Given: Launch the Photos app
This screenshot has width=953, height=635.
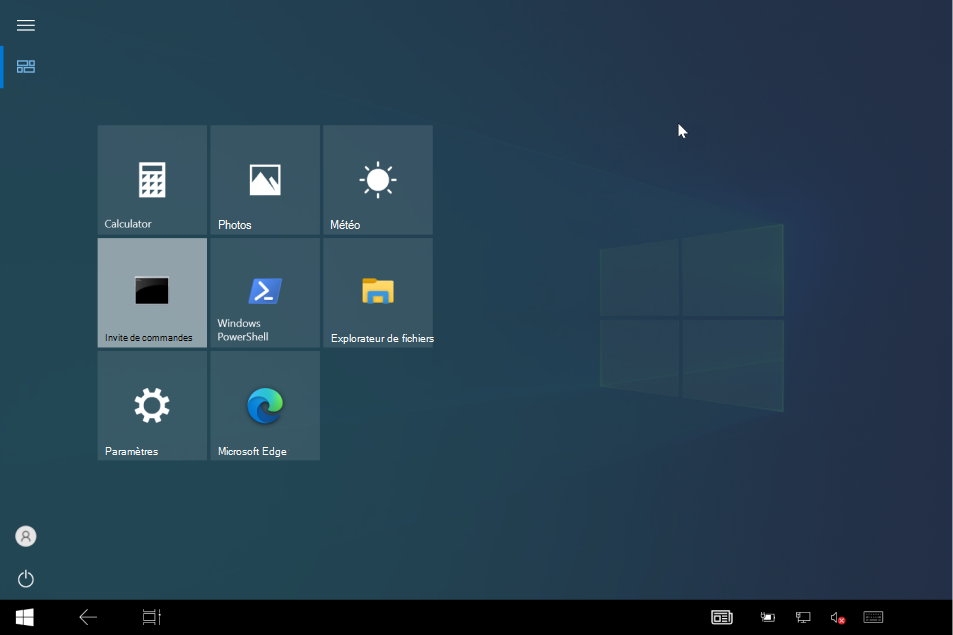Looking at the screenshot, I should point(264,179).
